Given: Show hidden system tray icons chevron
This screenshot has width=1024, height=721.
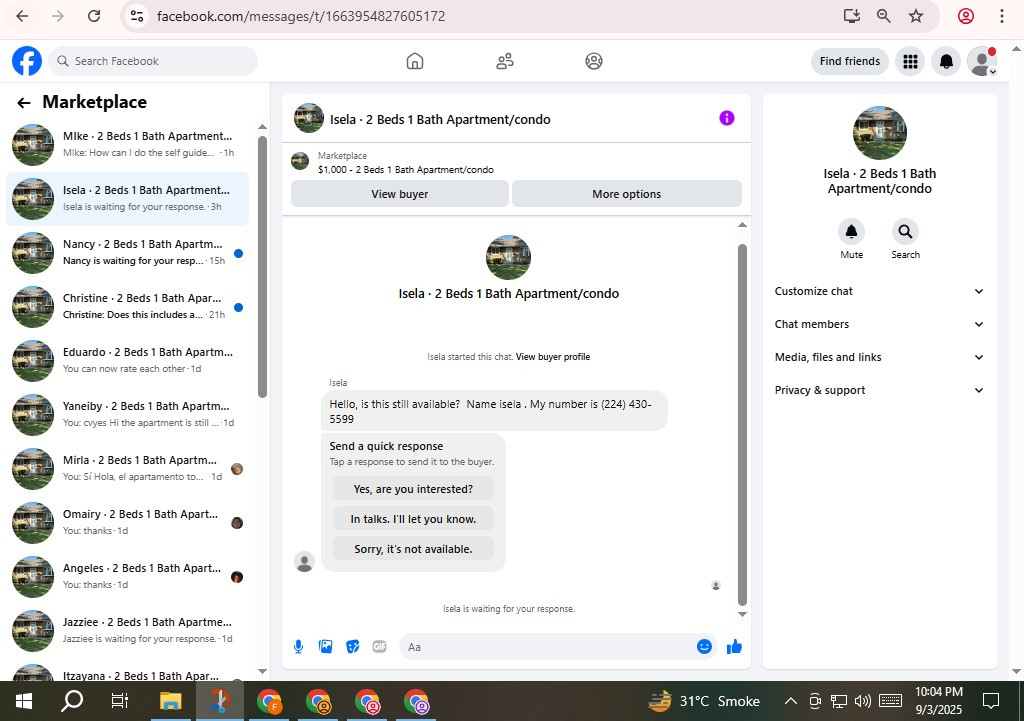Looking at the screenshot, I should click(790, 701).
